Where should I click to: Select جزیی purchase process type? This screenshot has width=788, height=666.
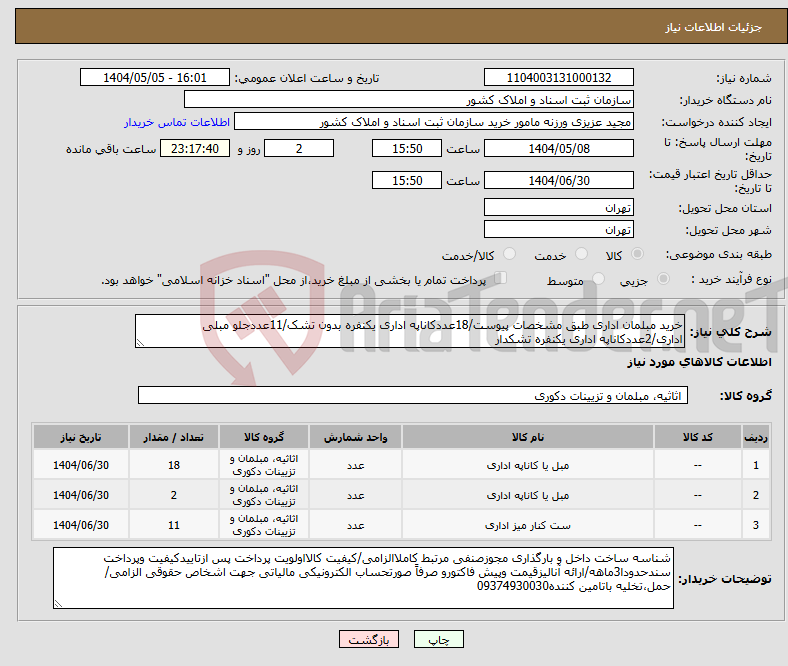[658, 281]
